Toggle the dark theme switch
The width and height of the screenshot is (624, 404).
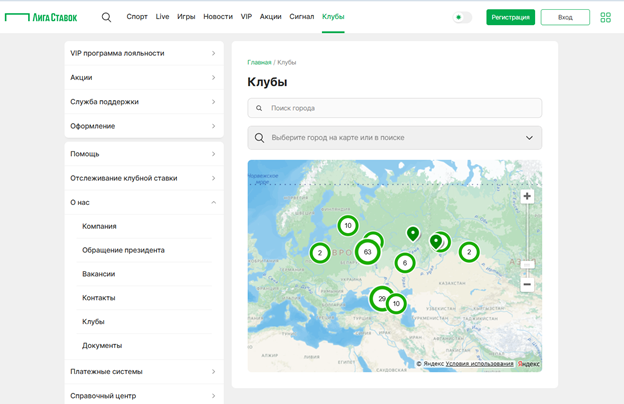pos(462,17)
